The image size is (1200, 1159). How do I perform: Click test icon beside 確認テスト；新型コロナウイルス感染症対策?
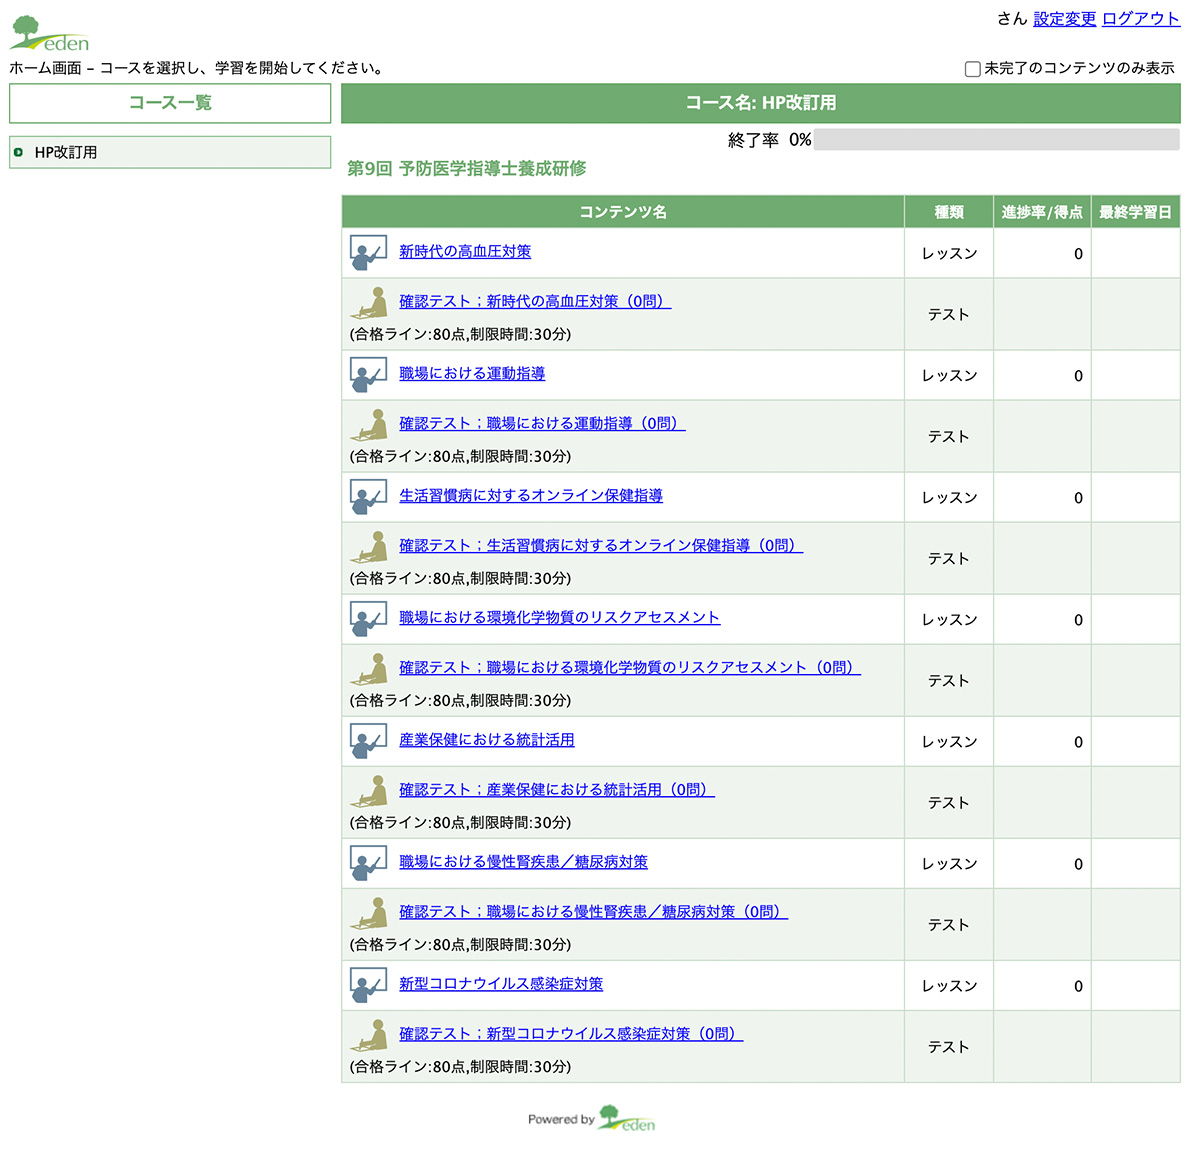[368, 1035]
